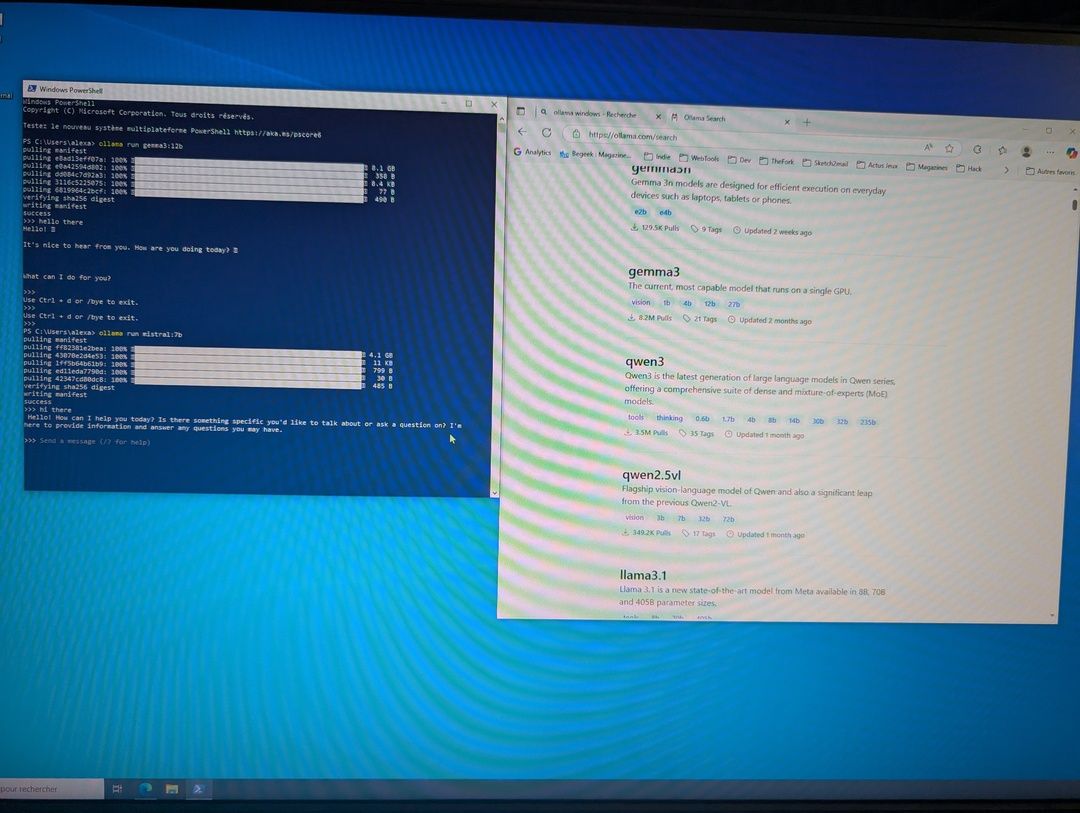Open File Explorer from the taskbar

pos(172,789)
